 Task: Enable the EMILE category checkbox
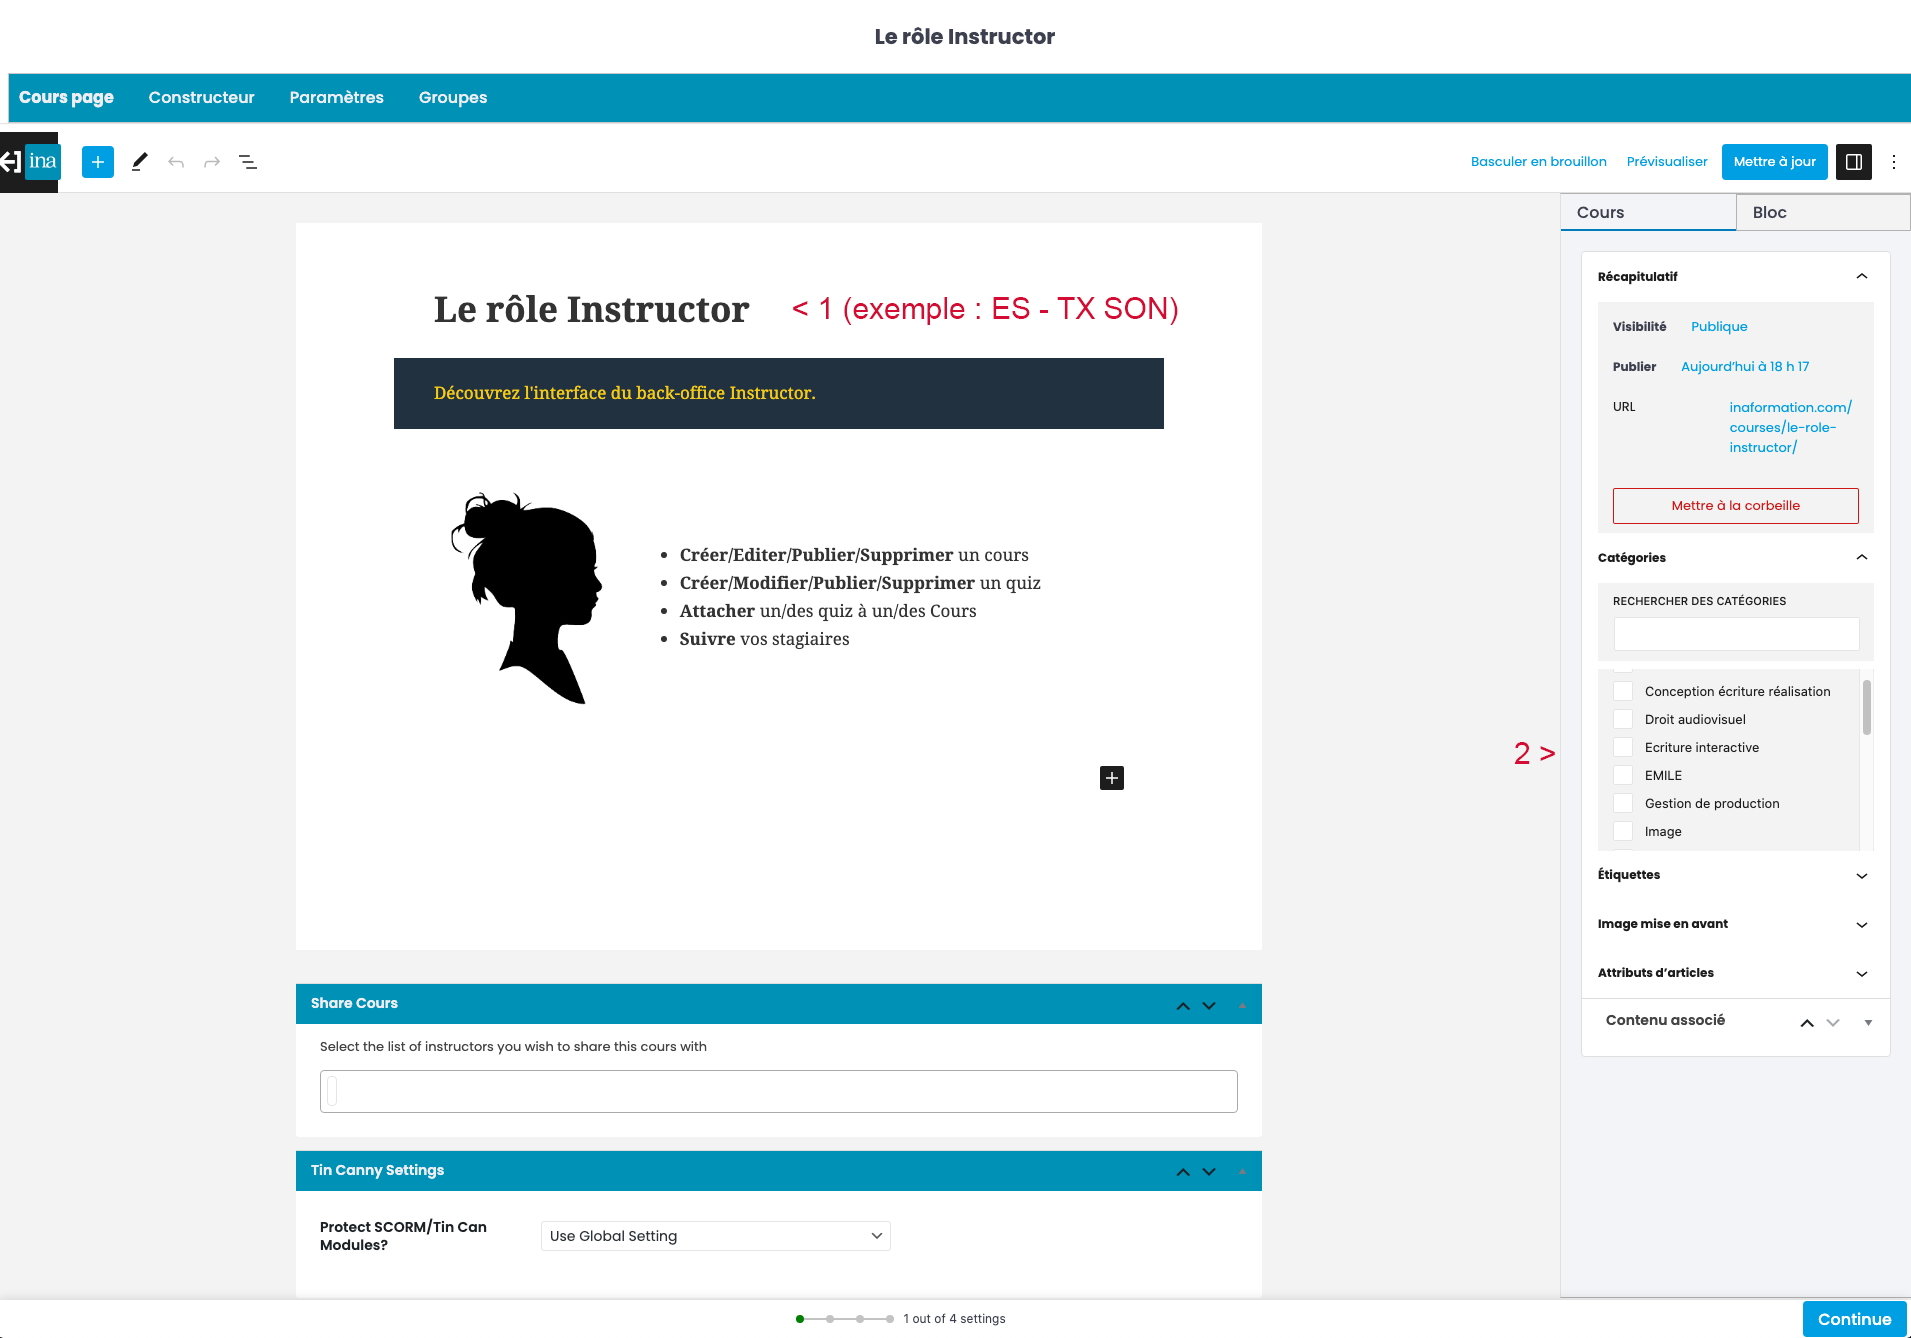pos(1623,775)
